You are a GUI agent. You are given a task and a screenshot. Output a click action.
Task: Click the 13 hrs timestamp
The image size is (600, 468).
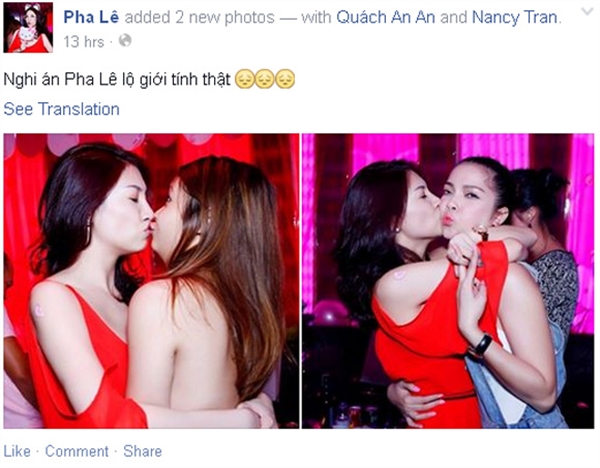point(84,41)
